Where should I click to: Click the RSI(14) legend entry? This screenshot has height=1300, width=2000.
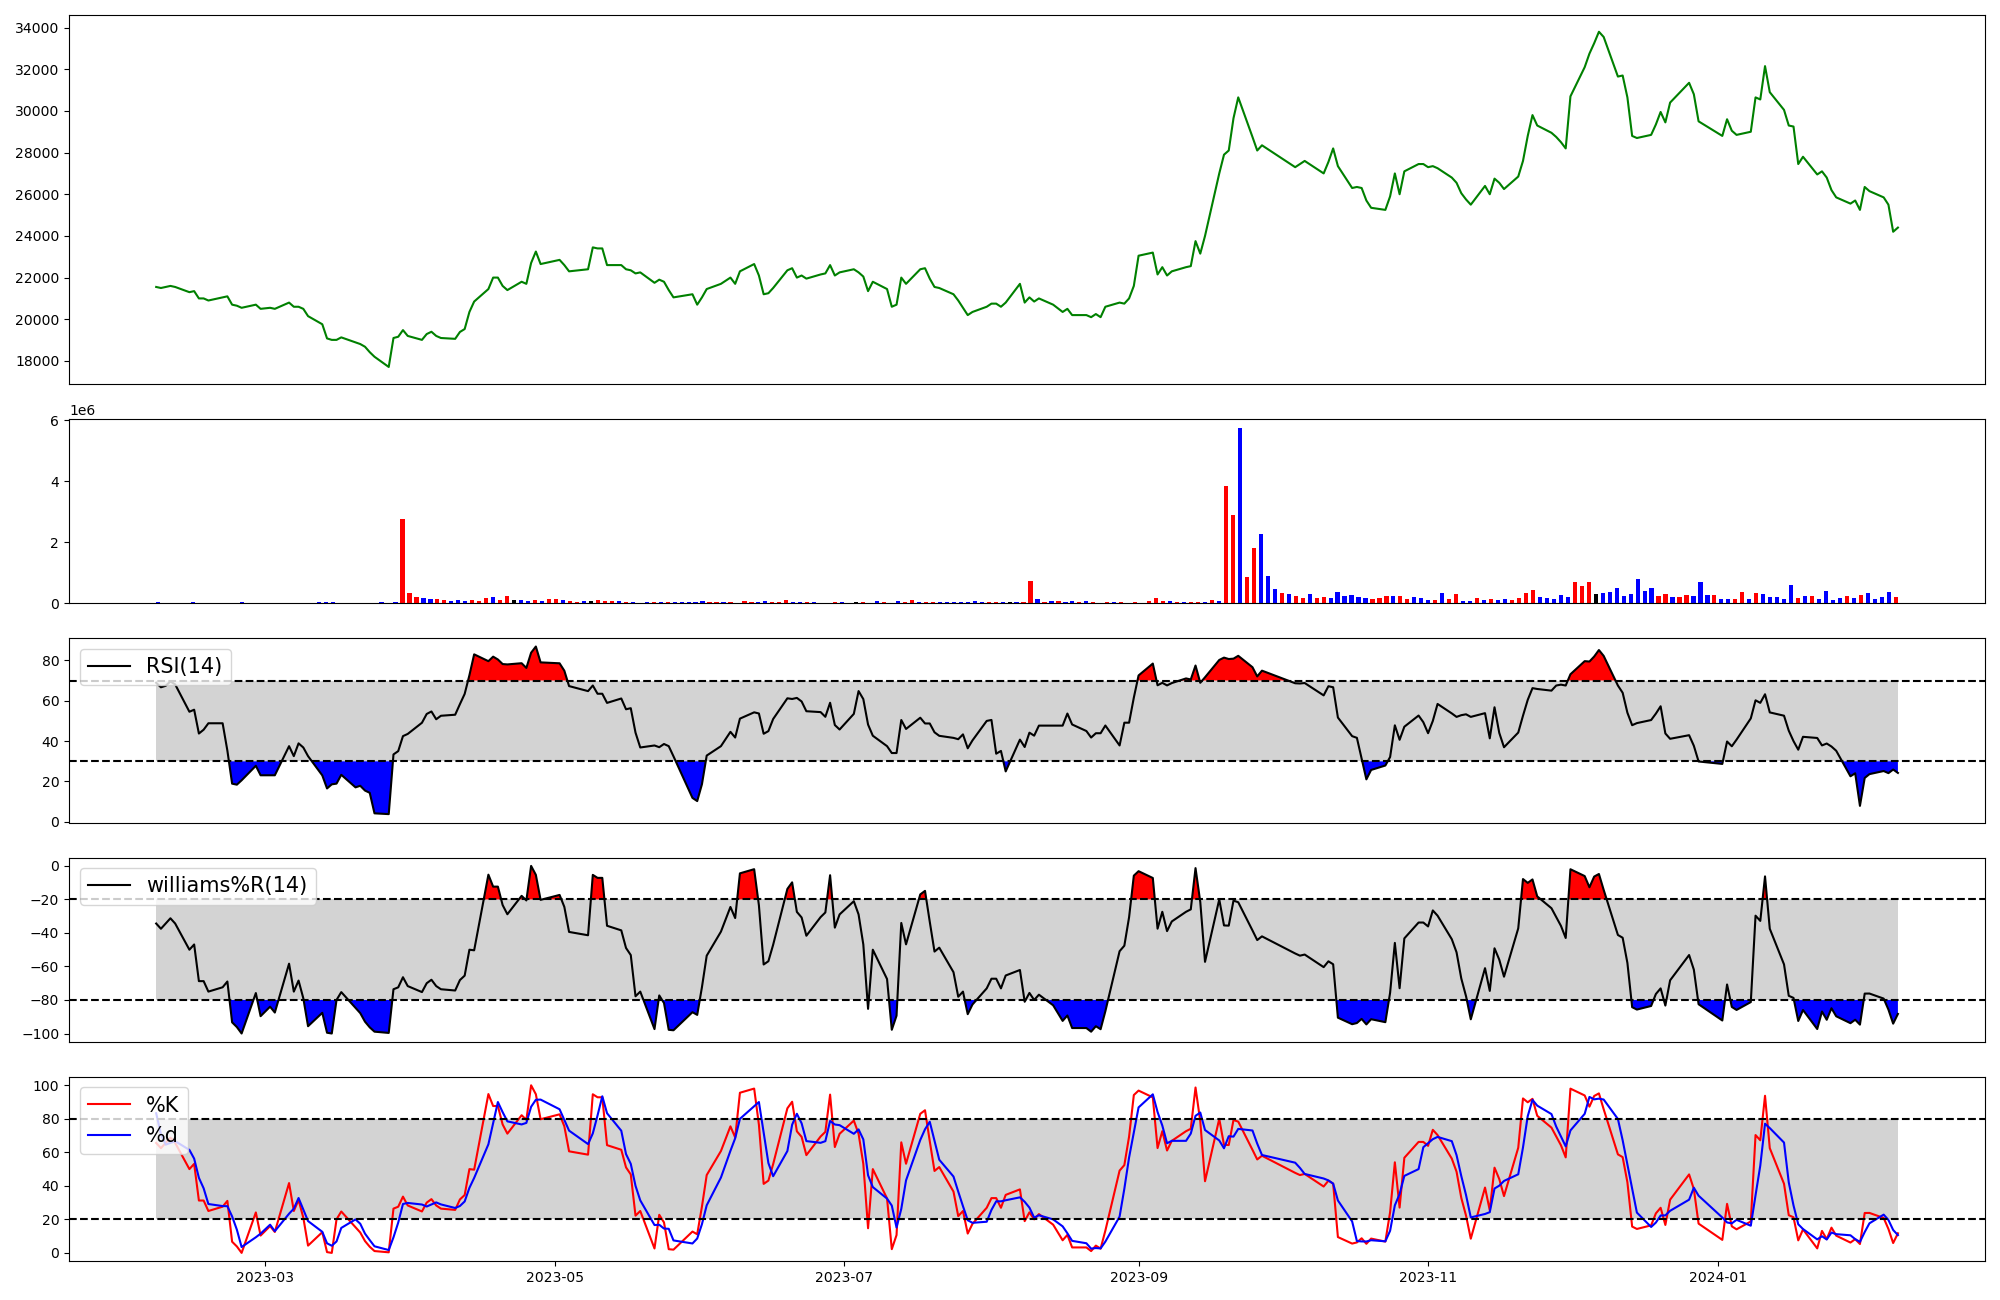coord(183,666)
